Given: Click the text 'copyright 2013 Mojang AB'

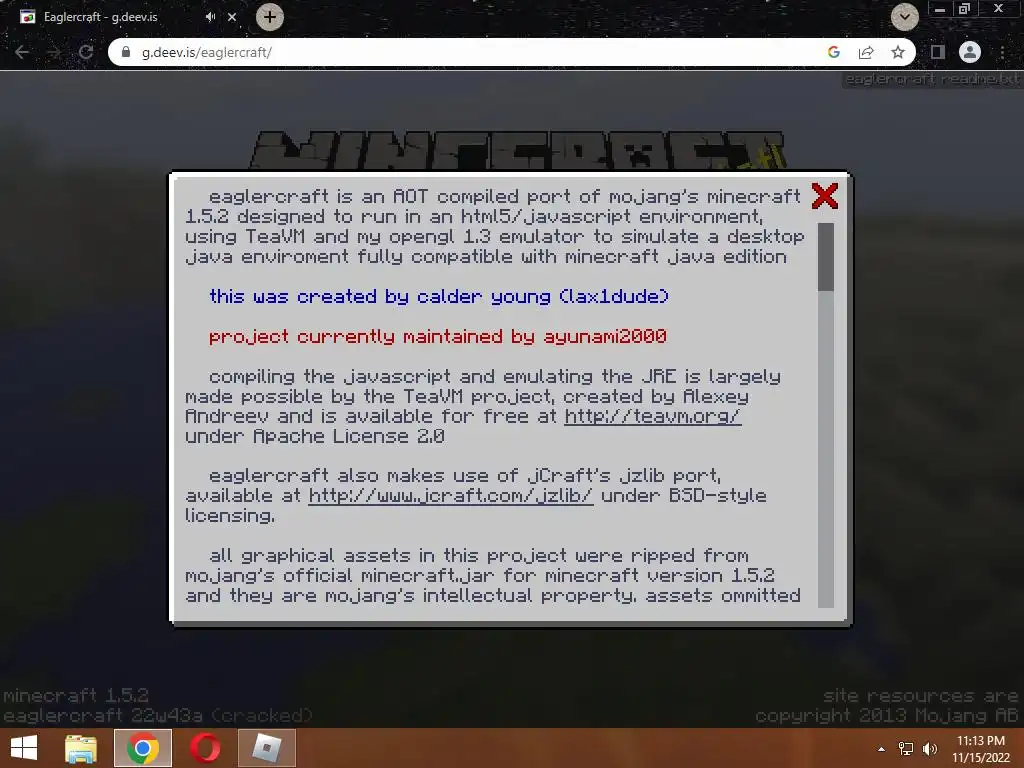Looking at the screenshot, I should 886,716.
